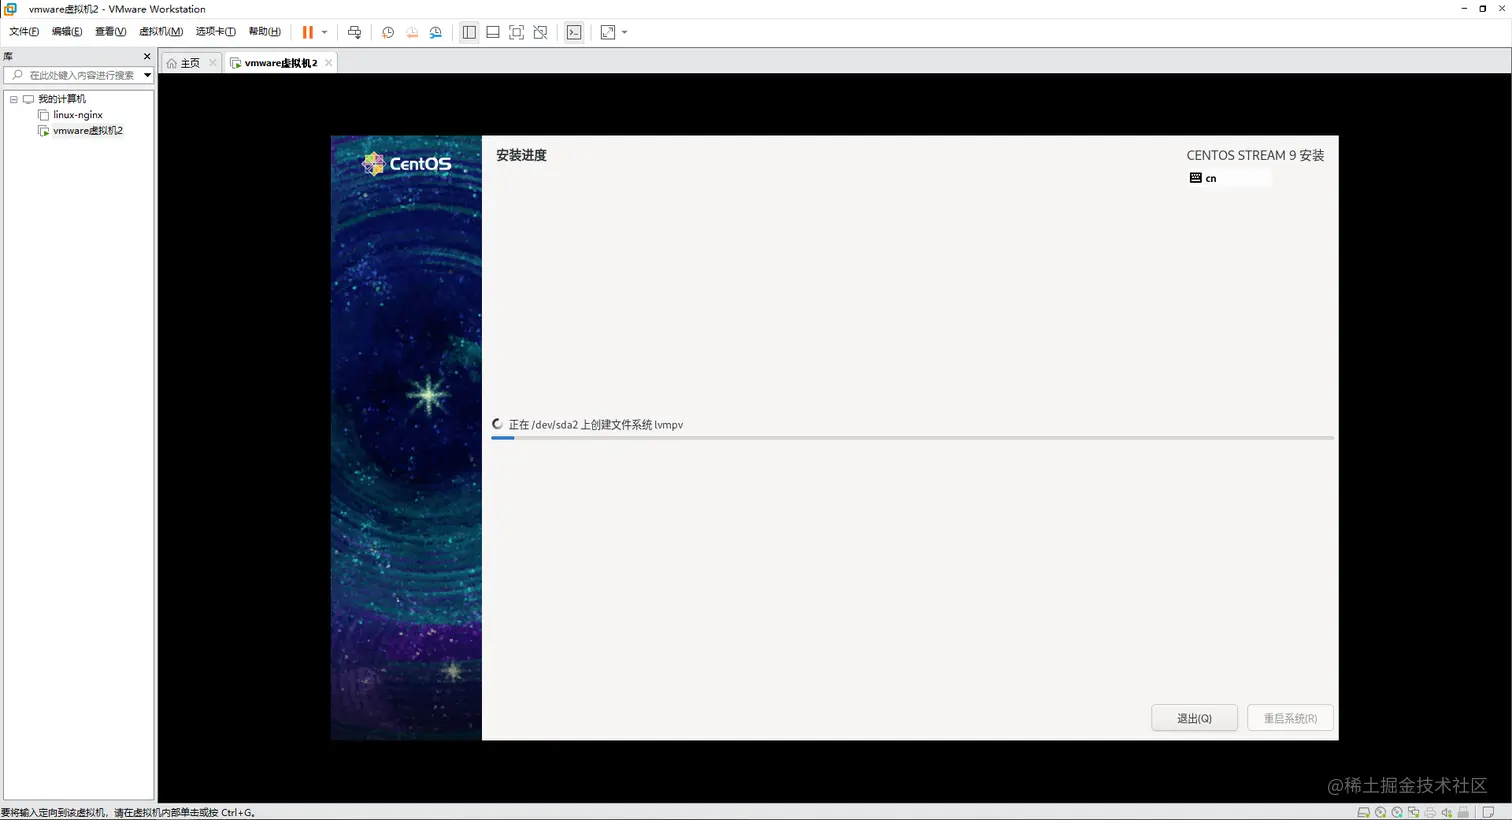This screenshot has width=1512, height=820.
Task: Pause the virtual machine with the orange button
Action: point(307,32)
